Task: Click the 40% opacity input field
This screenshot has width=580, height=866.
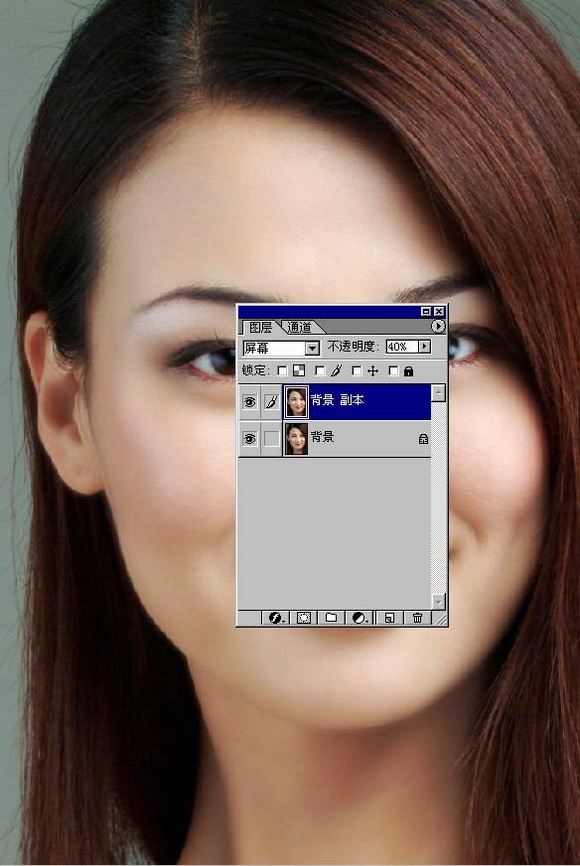Action: 402,346
